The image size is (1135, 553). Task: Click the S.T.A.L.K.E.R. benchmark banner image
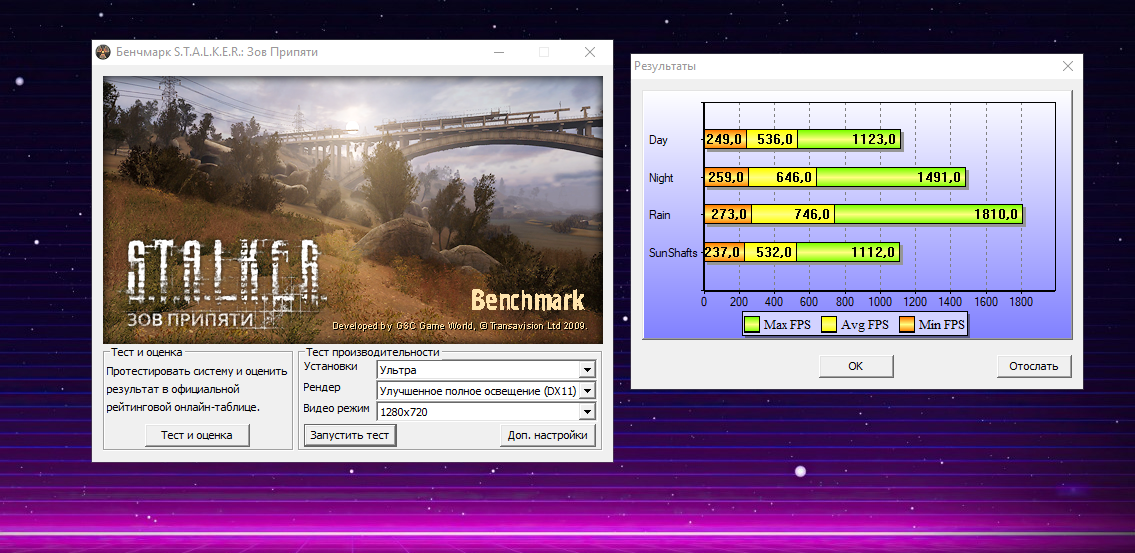pos(353,210)
